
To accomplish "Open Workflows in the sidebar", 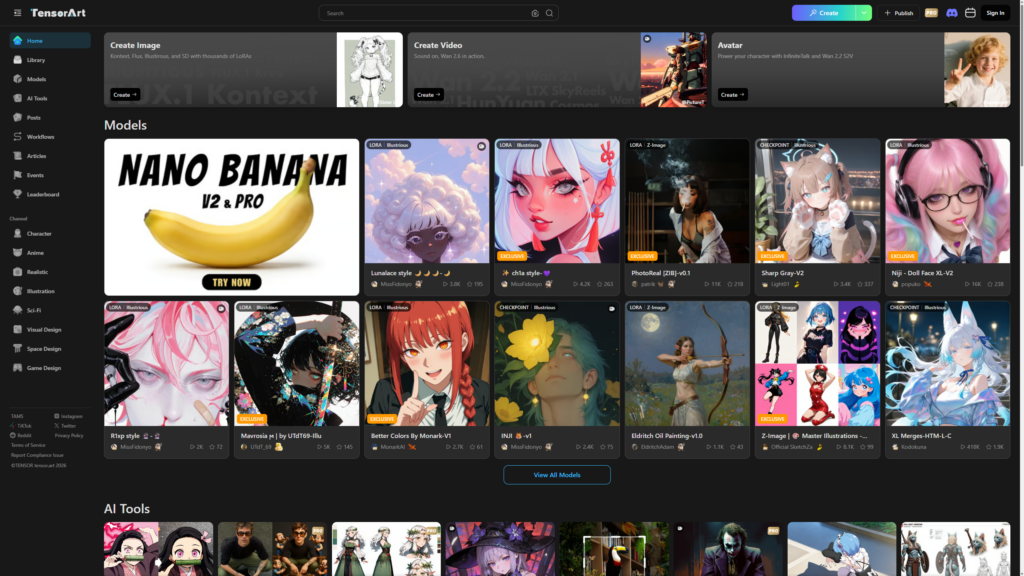I will click(x=40, y=136).
